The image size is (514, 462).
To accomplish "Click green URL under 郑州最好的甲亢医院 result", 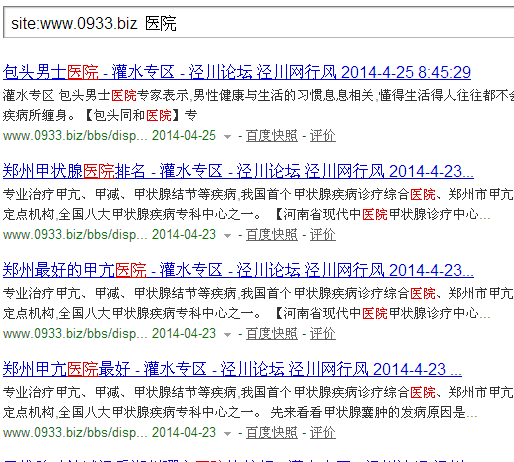I will point(75,334).
